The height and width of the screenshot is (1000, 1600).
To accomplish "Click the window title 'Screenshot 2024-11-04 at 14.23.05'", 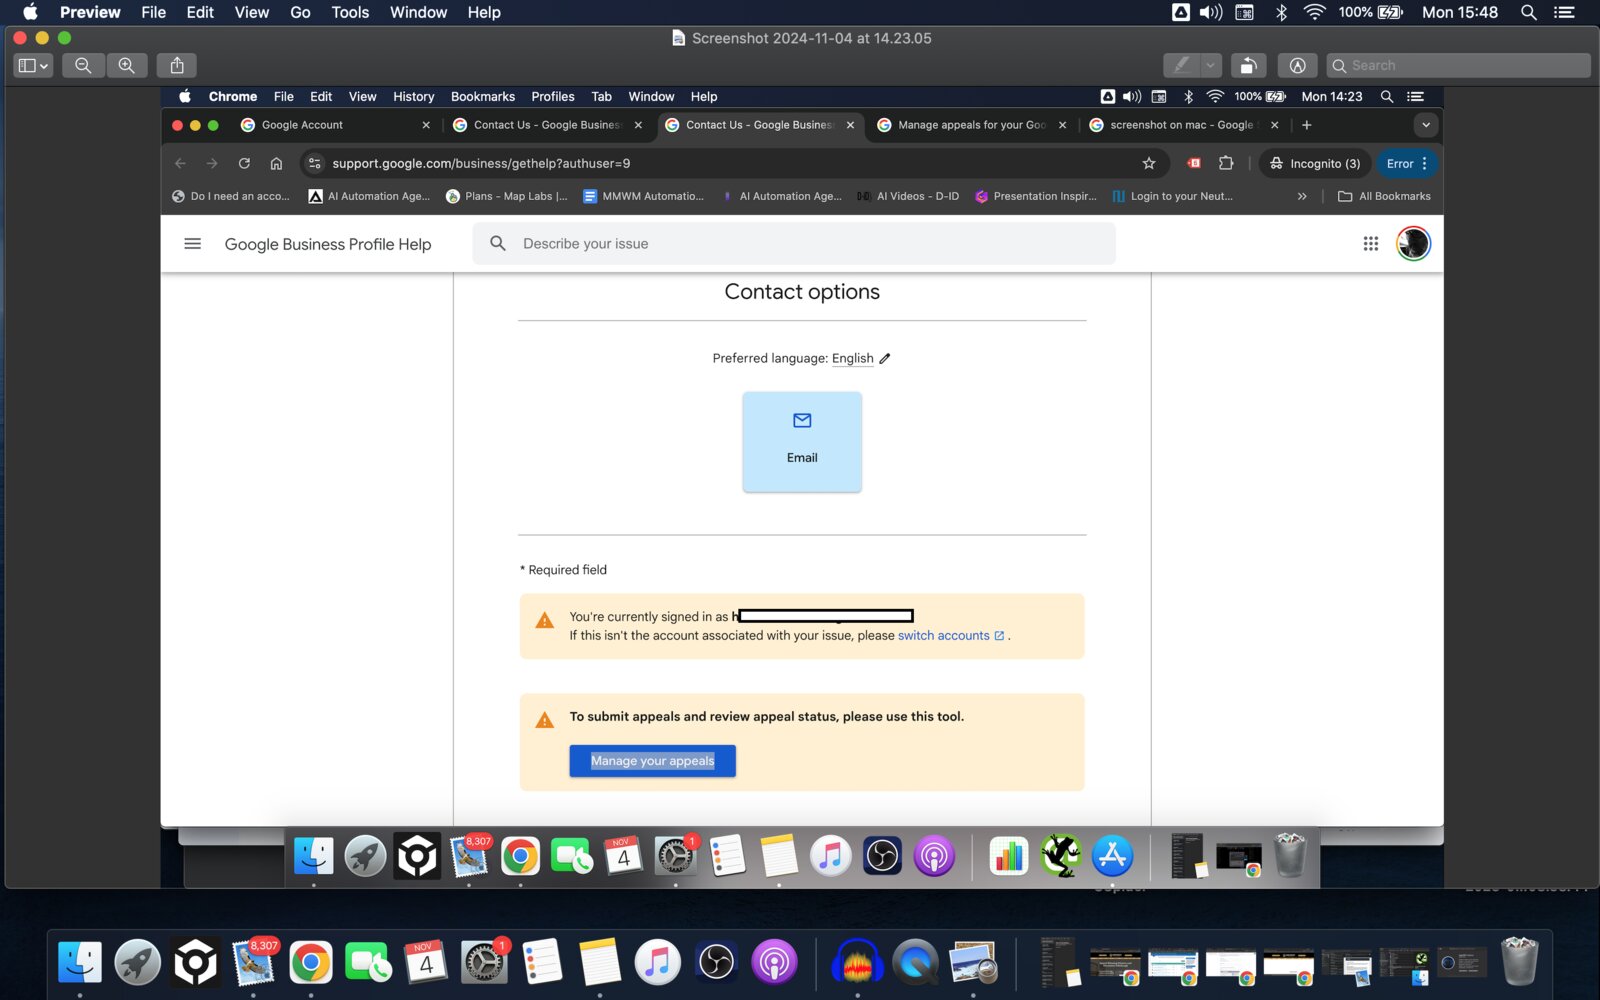I will (x=811, y=38).
